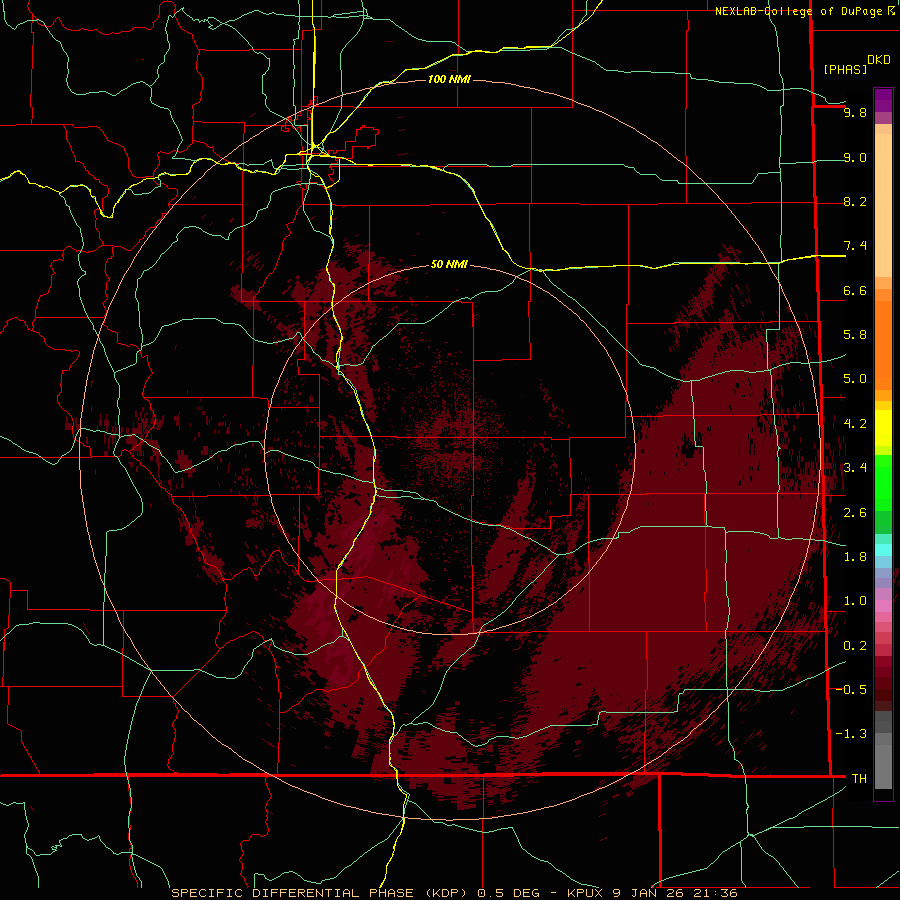Click the 21:36 time stamp
The height and width of the screenshot is (900, 900).
[x=715, y=893]
